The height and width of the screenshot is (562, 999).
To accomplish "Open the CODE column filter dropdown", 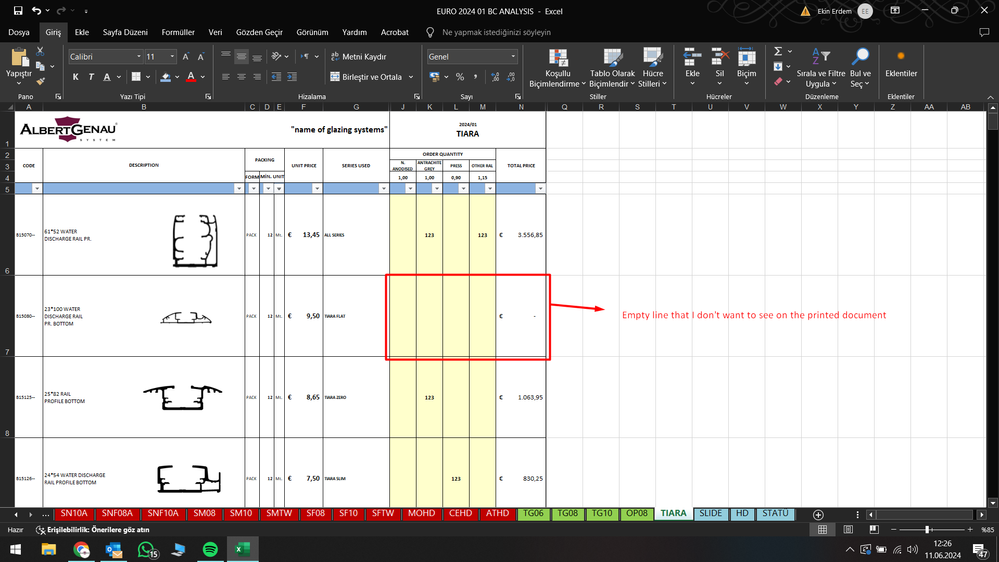I will click(x=36, y=189).
